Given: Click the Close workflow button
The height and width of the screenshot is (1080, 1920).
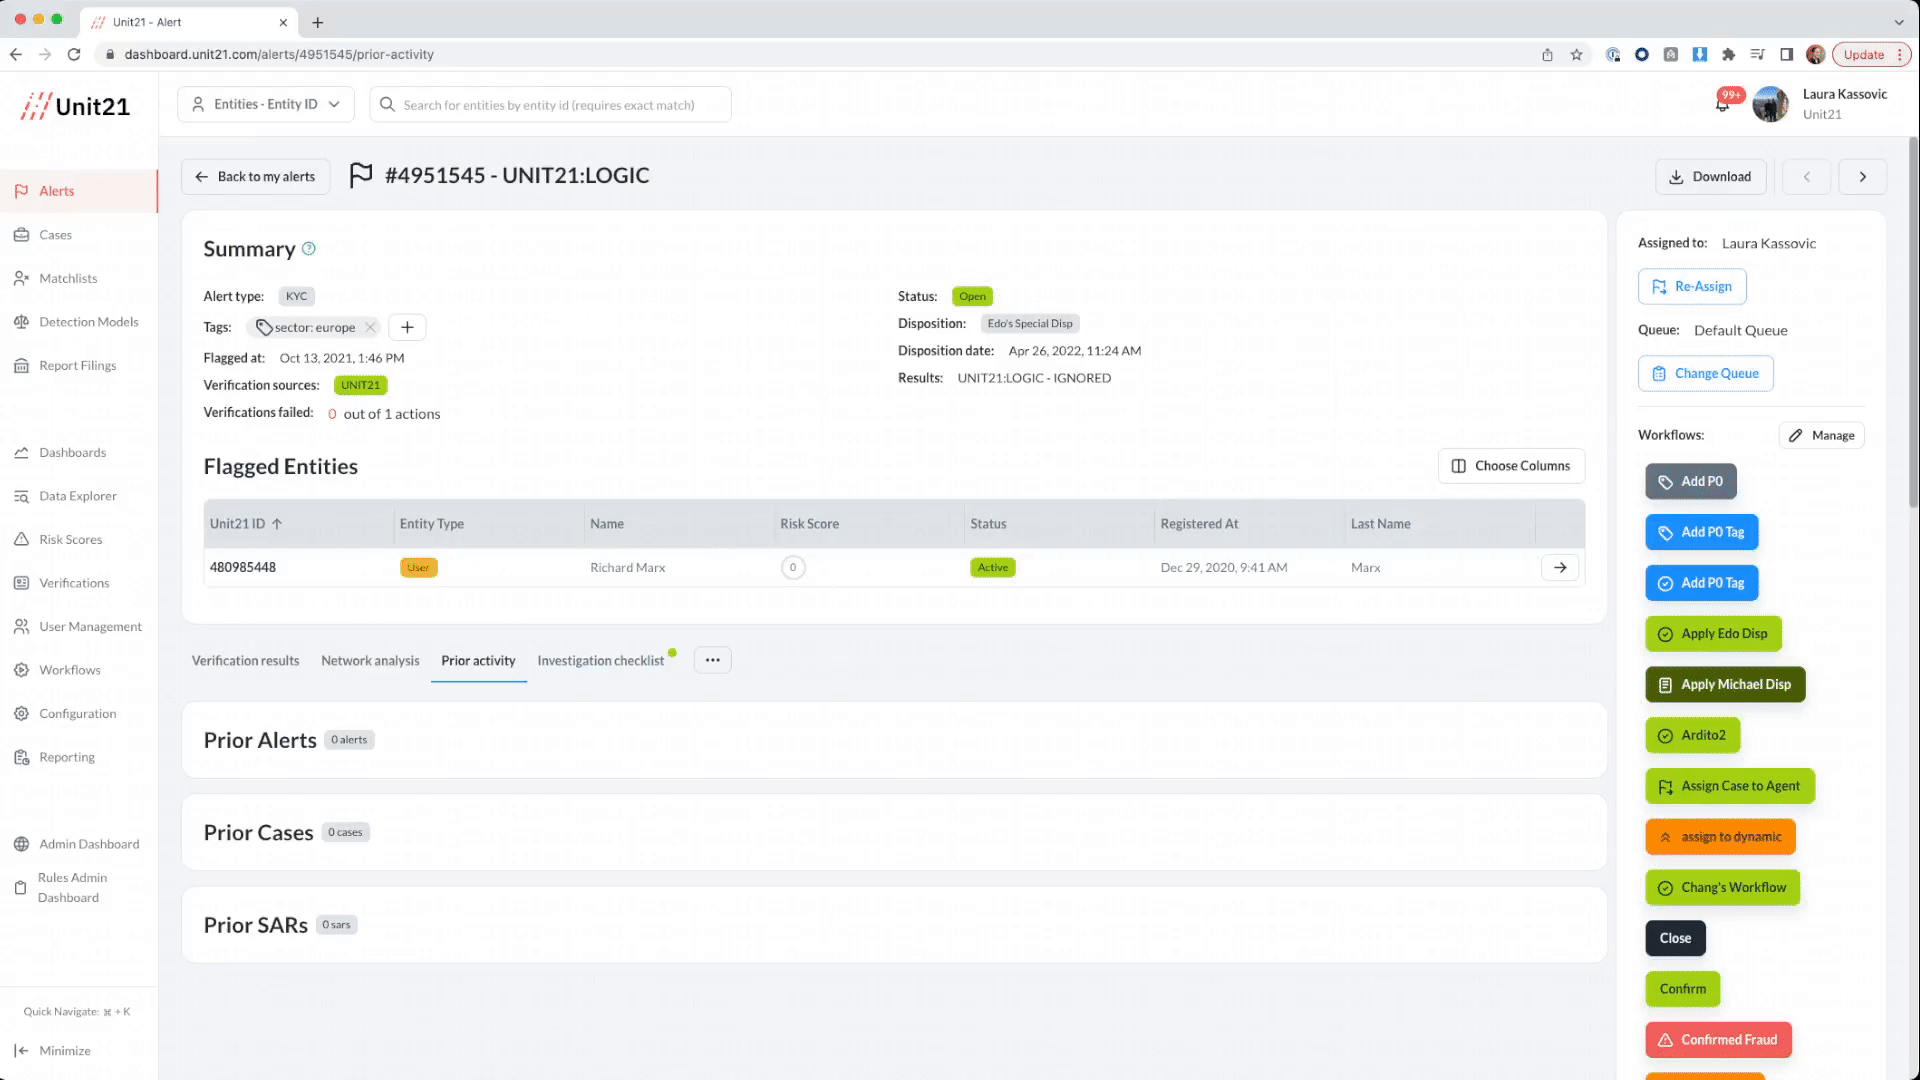Looking at the screenshot, I should click(x=1675, y=939).
